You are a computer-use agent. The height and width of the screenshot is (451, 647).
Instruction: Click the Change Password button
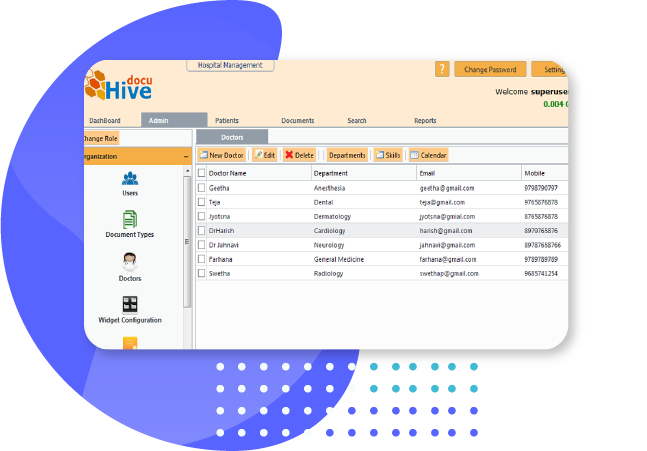click(490, 70)
